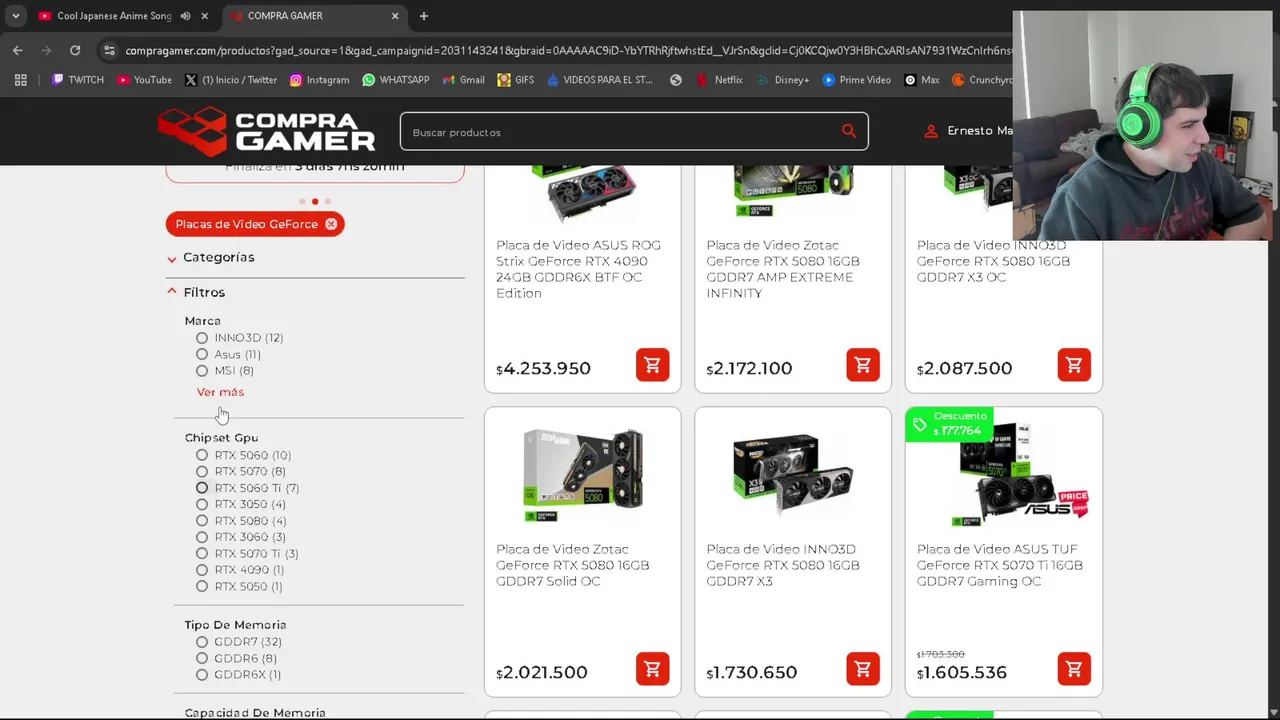Open the bookmarks apps grid icon
Screen dimensions: 1280x720
(20, 80)
